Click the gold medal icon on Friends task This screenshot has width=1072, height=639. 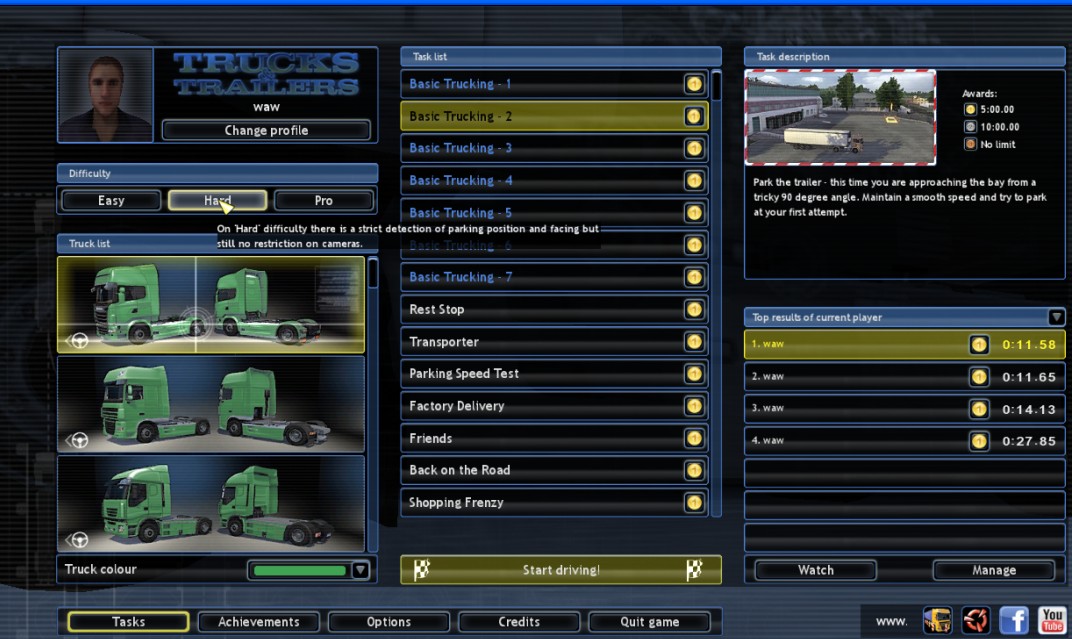694,438
